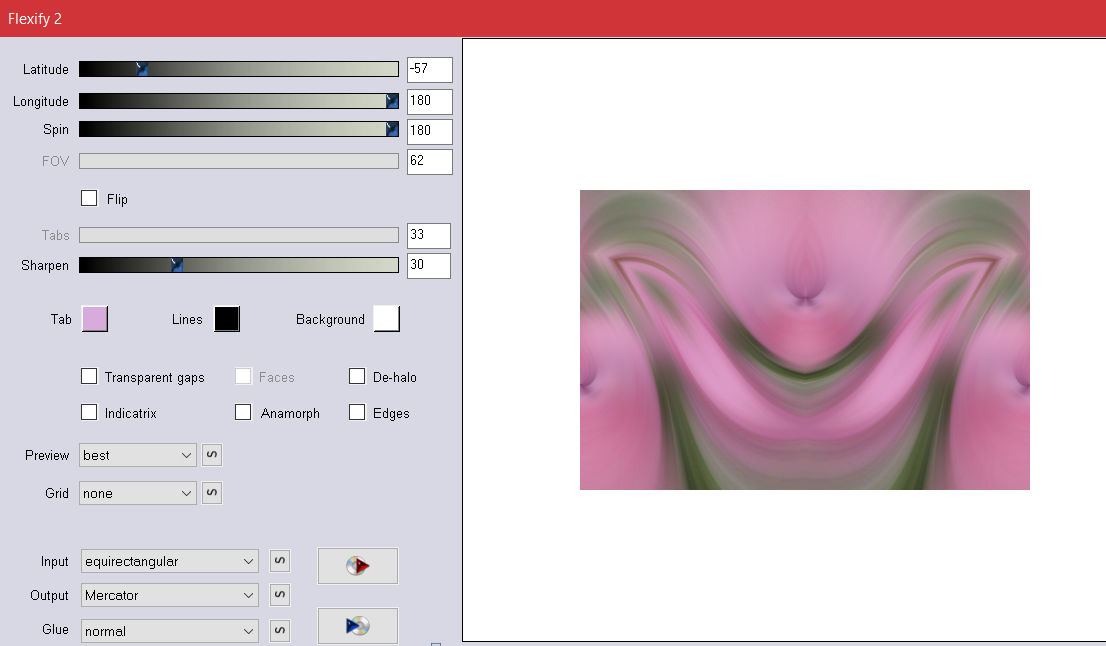
Task: Pick the pink Tab color swatch
Action: pos(94,319)
